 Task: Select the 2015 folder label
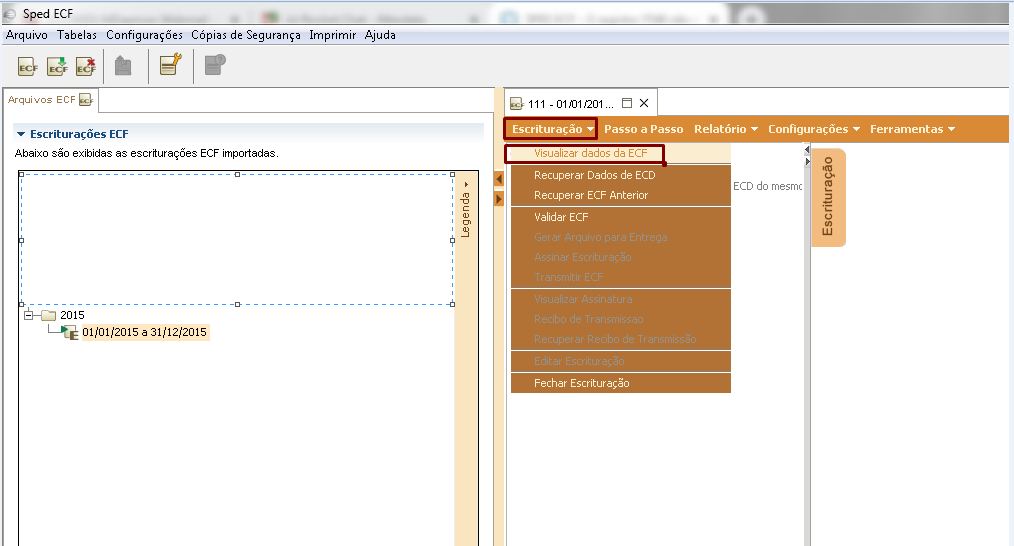72,315
